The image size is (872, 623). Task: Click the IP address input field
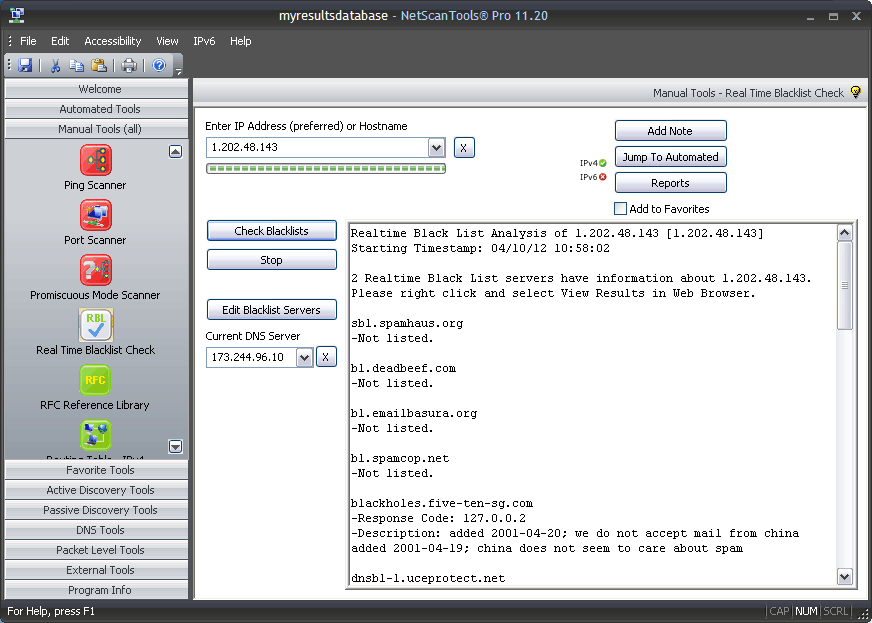[317, 148]
